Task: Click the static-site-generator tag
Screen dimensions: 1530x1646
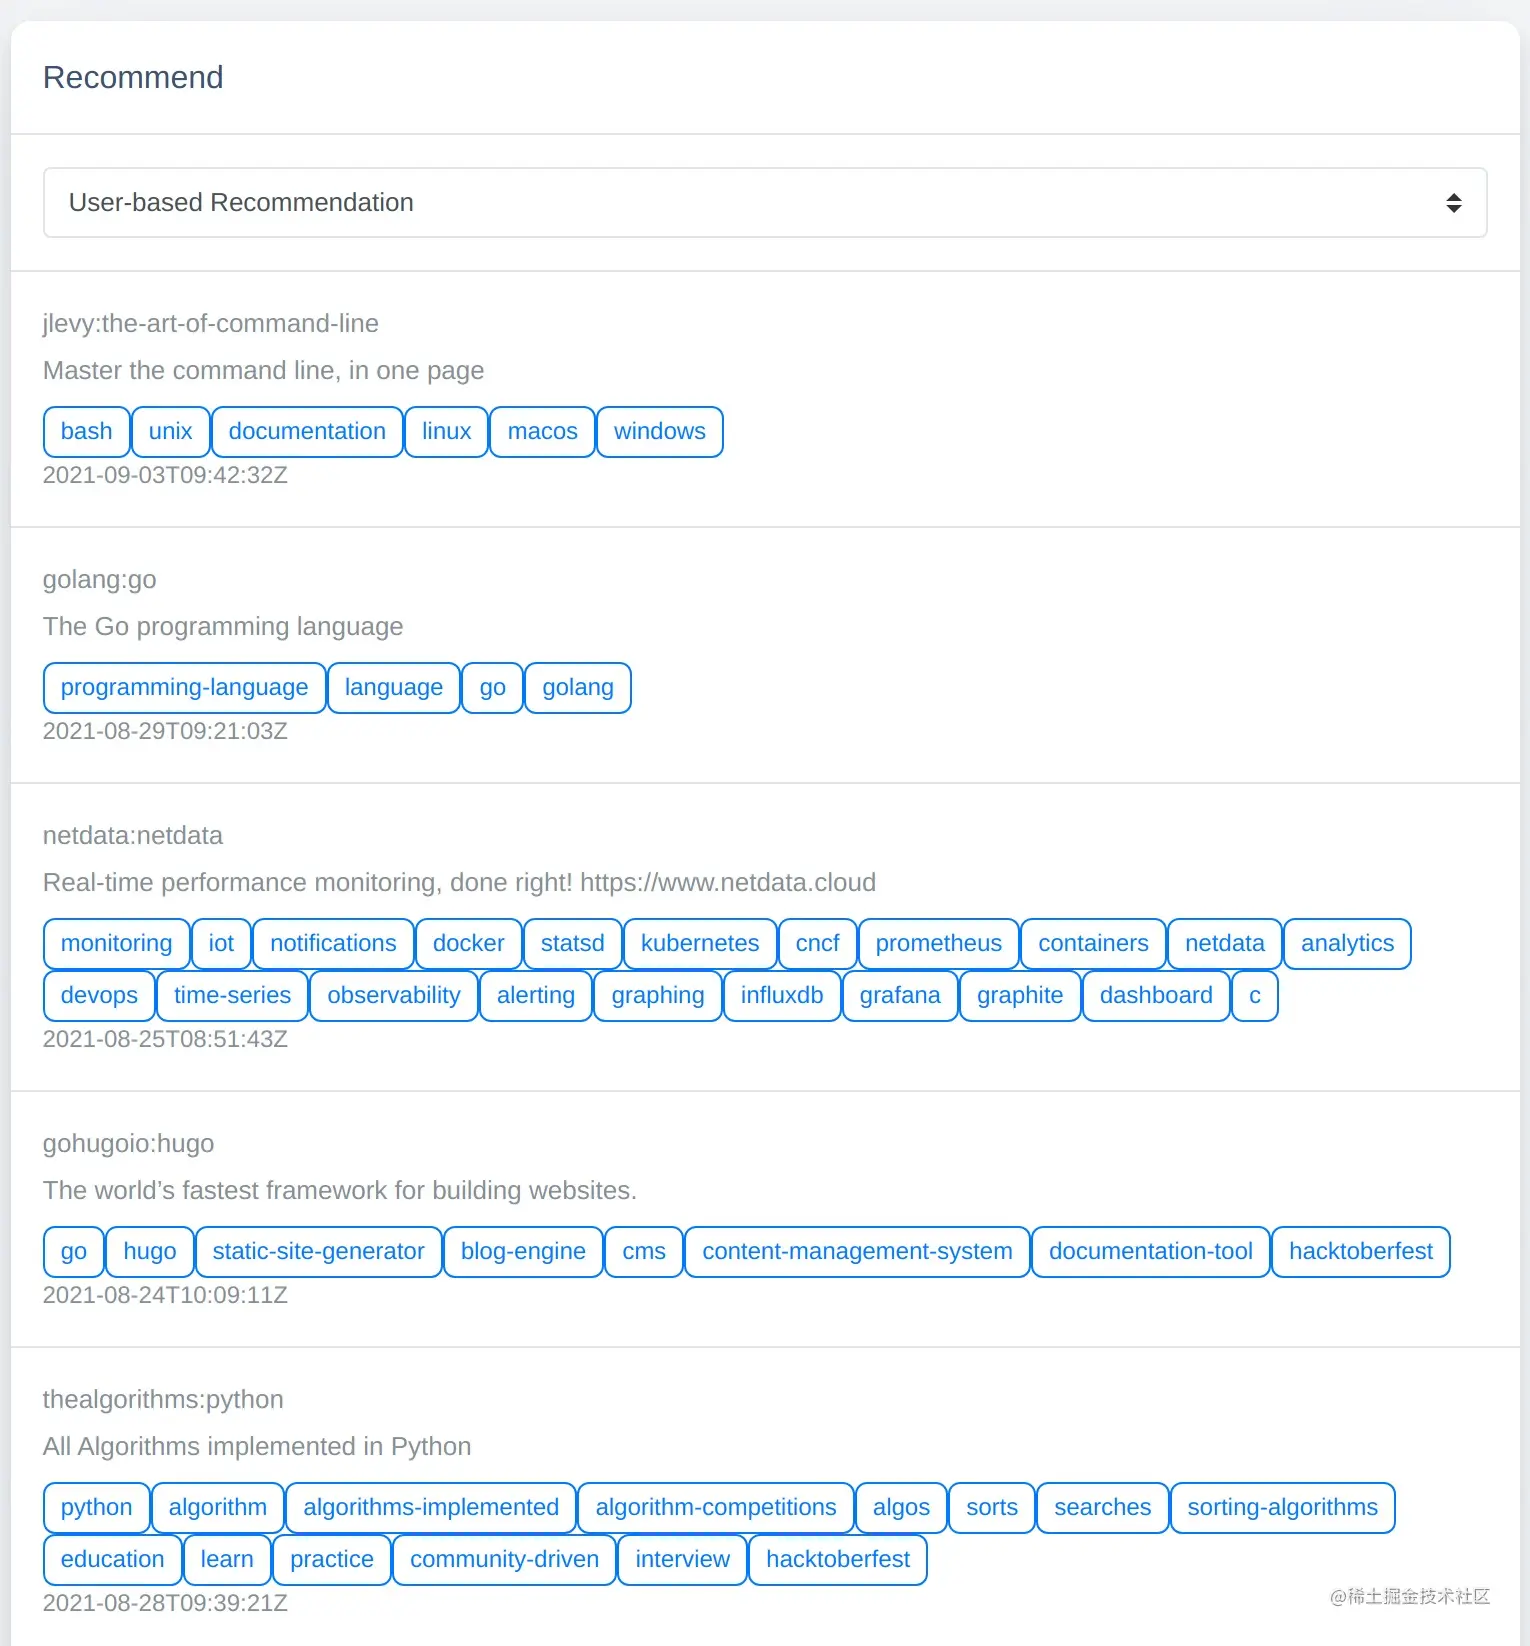Action: point(318,1252)
